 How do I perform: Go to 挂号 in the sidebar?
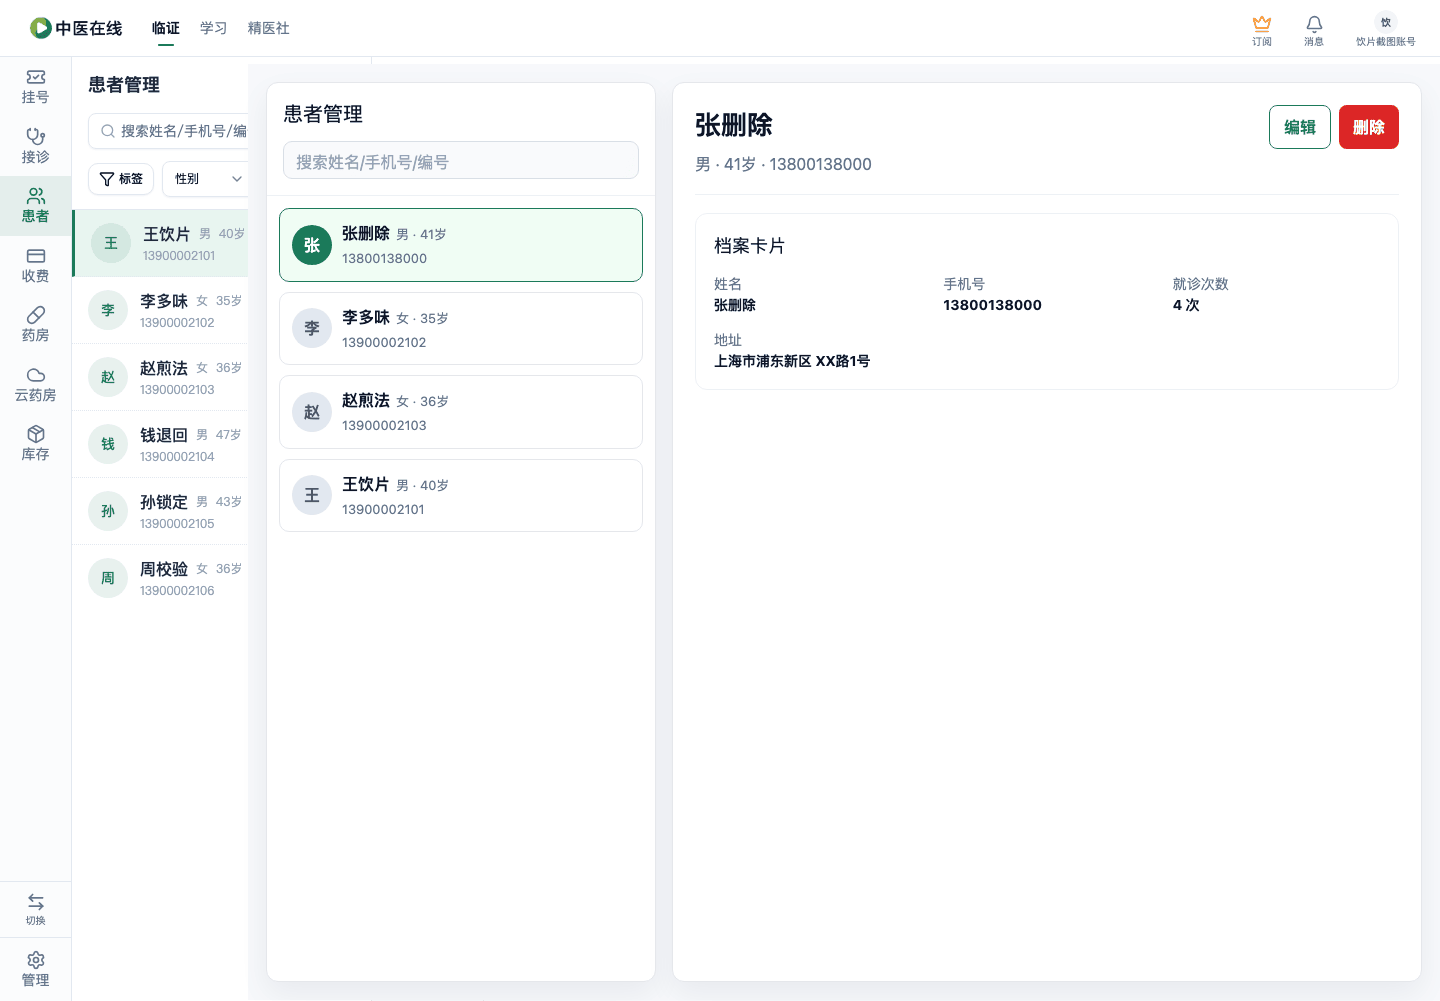click(x=35, y=87)
